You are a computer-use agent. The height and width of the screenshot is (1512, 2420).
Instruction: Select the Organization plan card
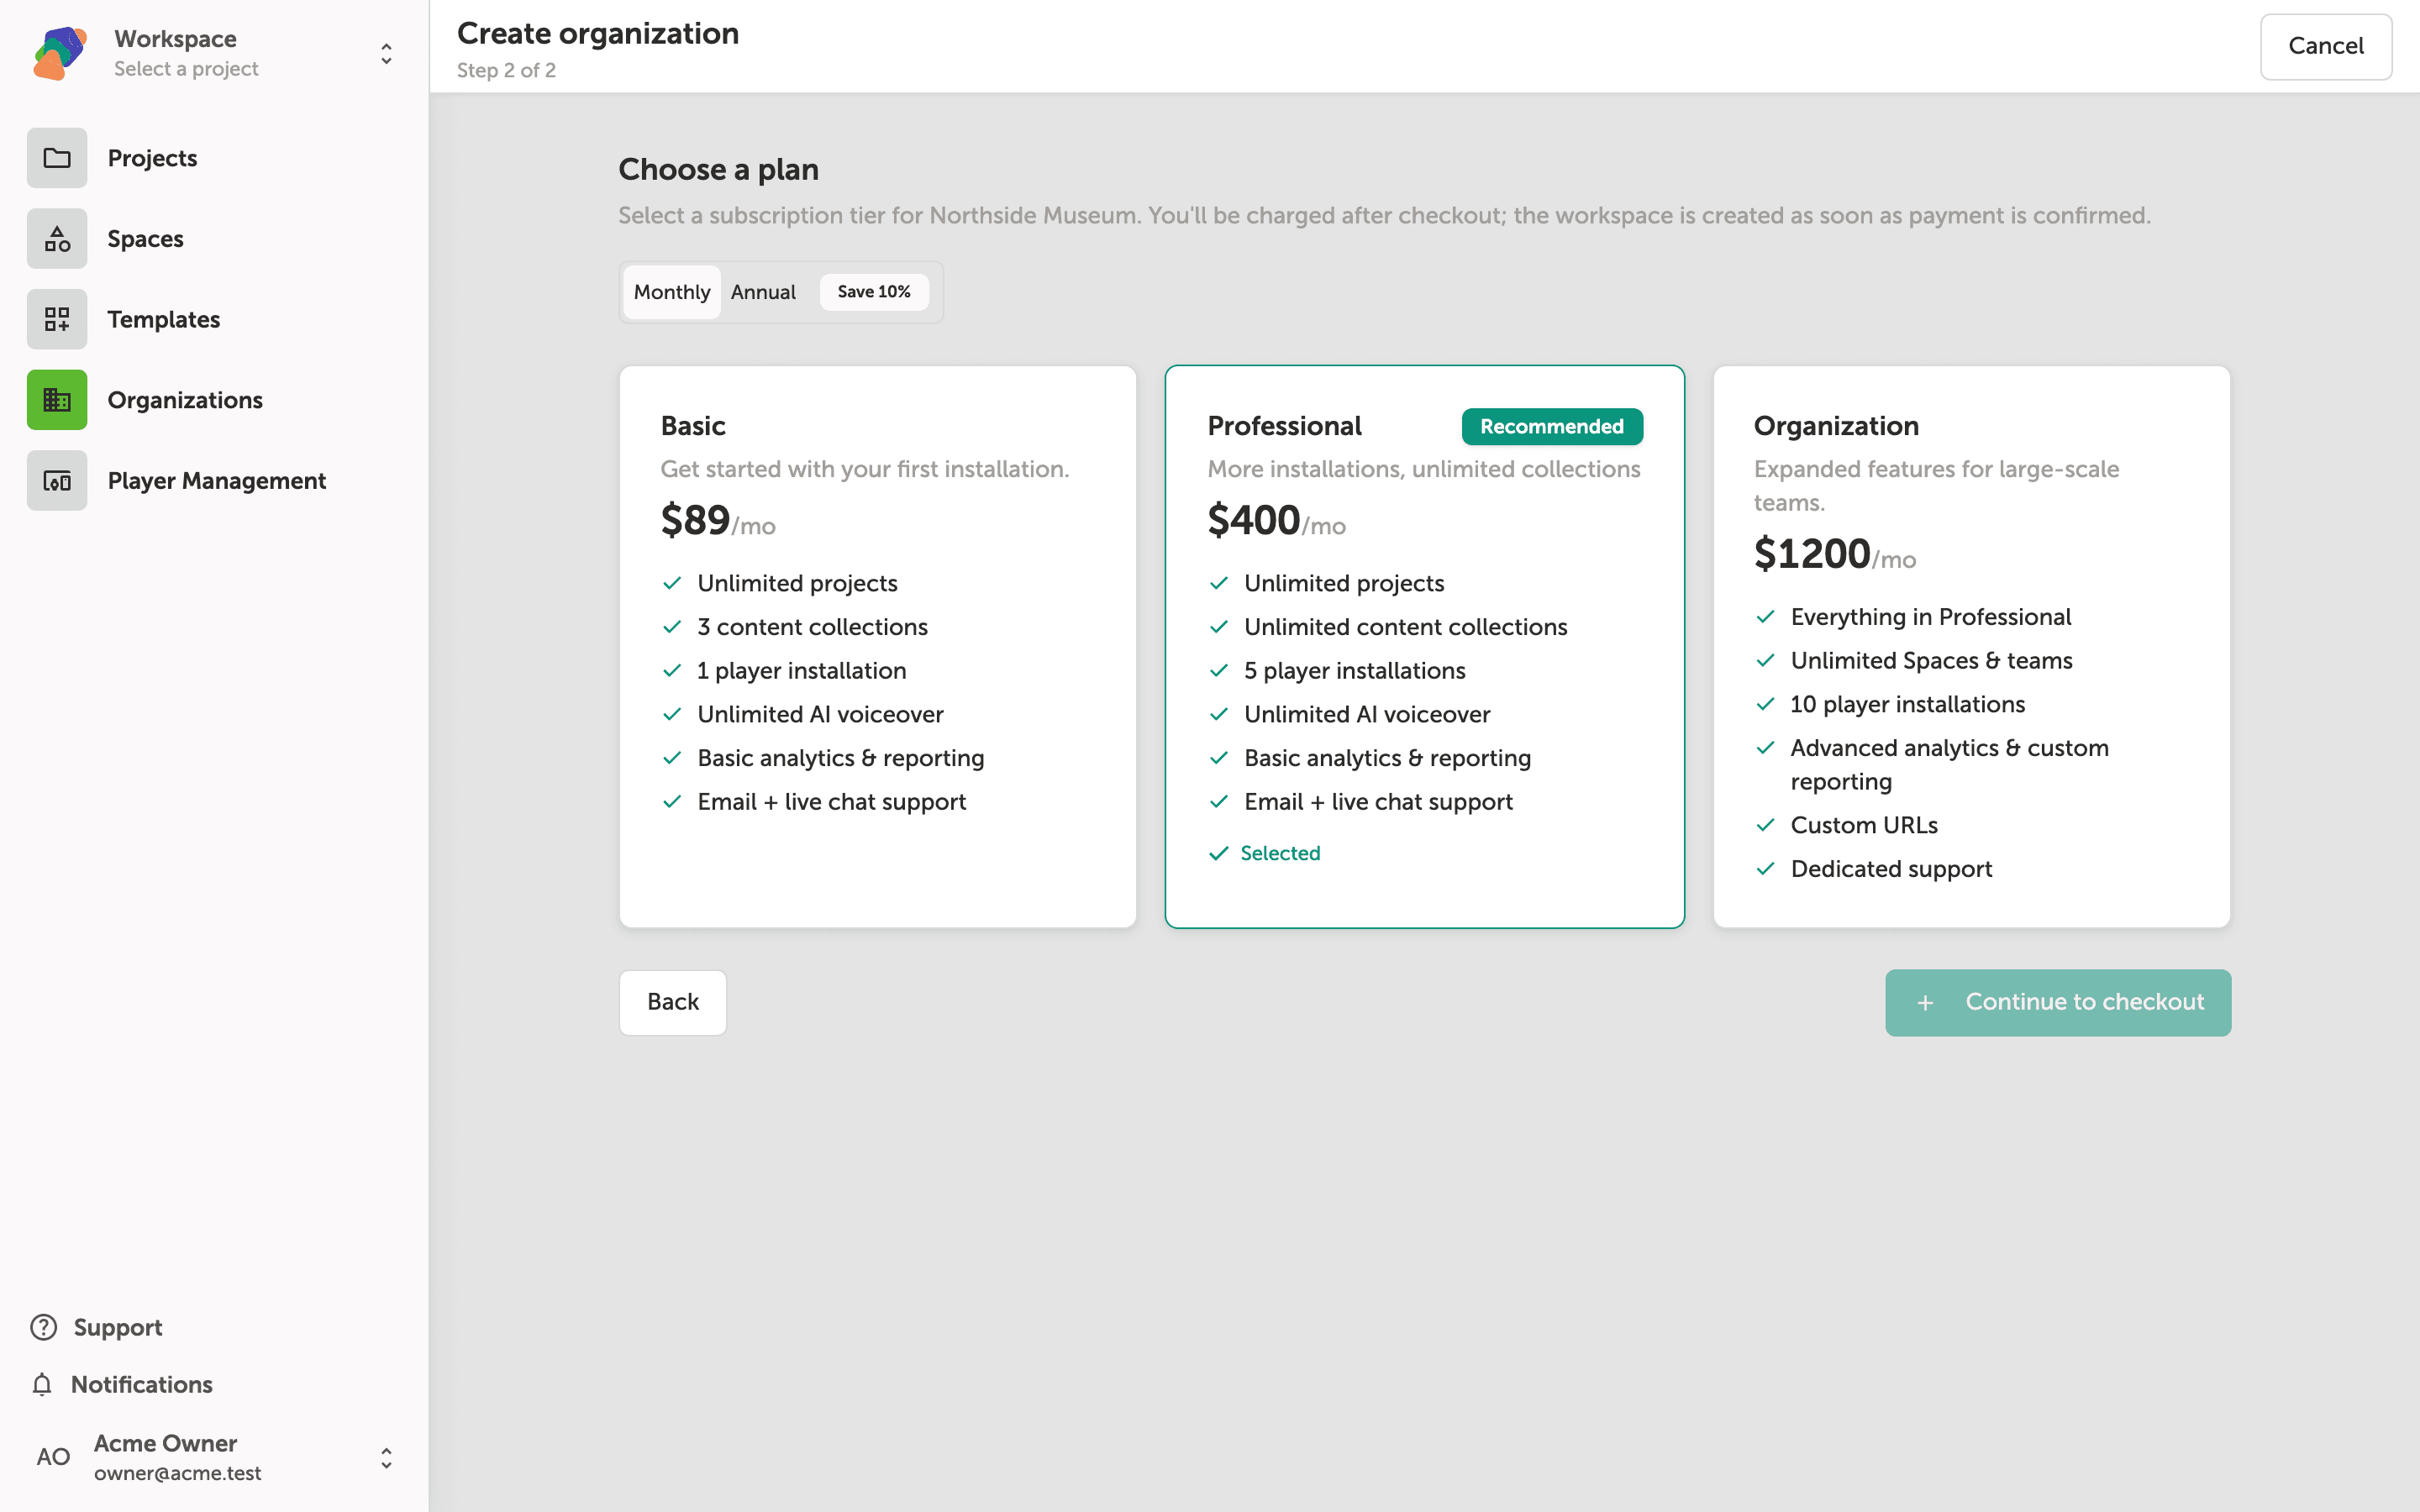click(1971, 647)
